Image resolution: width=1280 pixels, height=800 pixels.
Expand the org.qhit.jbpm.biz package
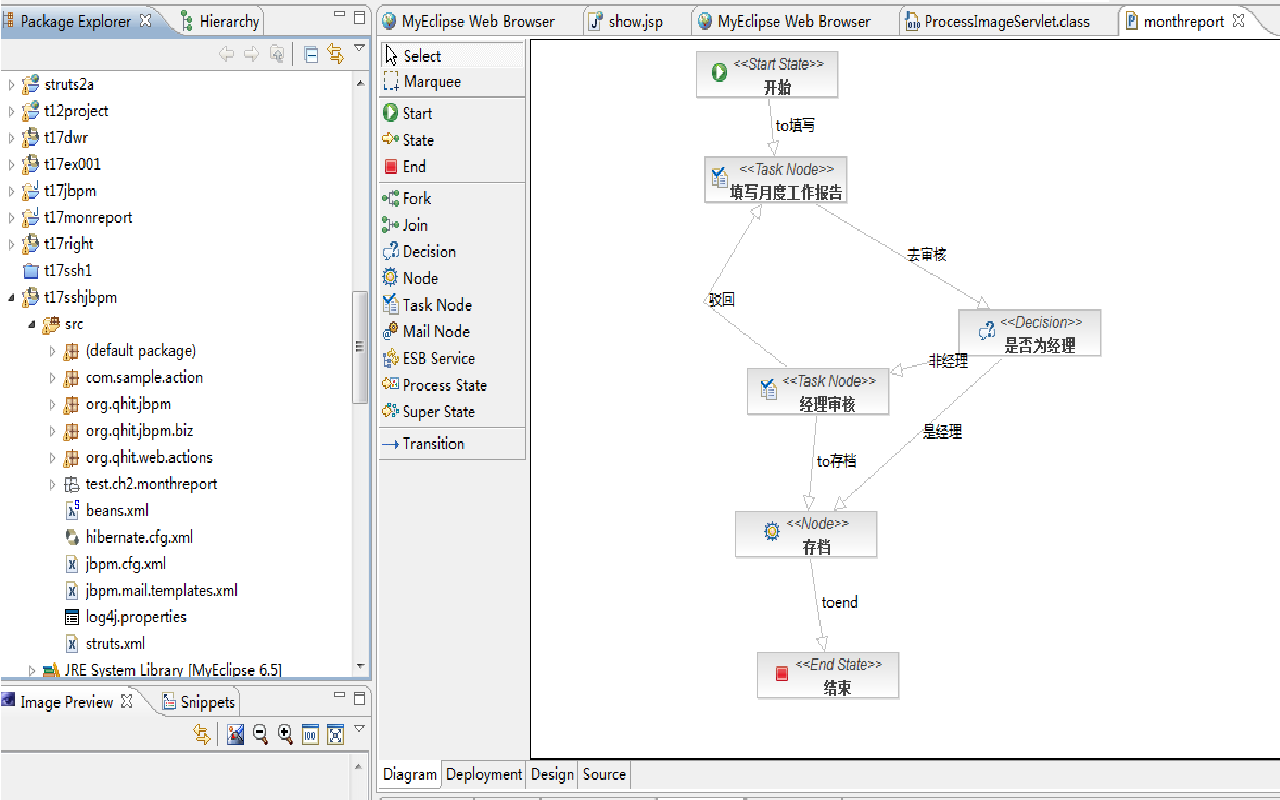tap(53, 431)
